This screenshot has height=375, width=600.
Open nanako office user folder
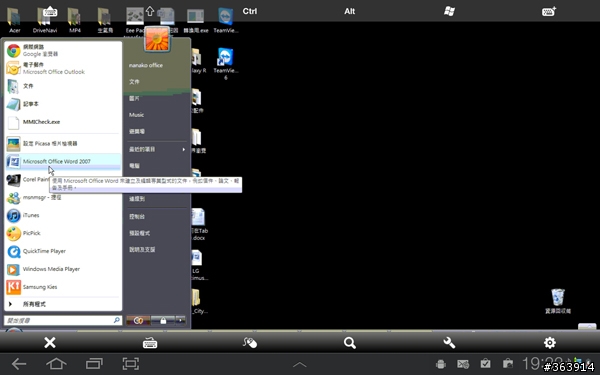click(146, 65)
